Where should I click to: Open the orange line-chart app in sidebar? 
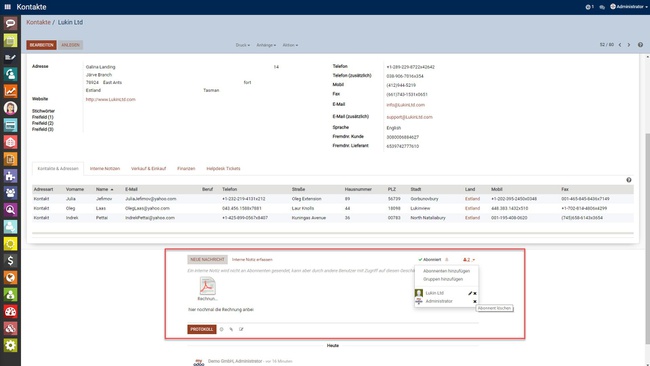tap(10, 91)
